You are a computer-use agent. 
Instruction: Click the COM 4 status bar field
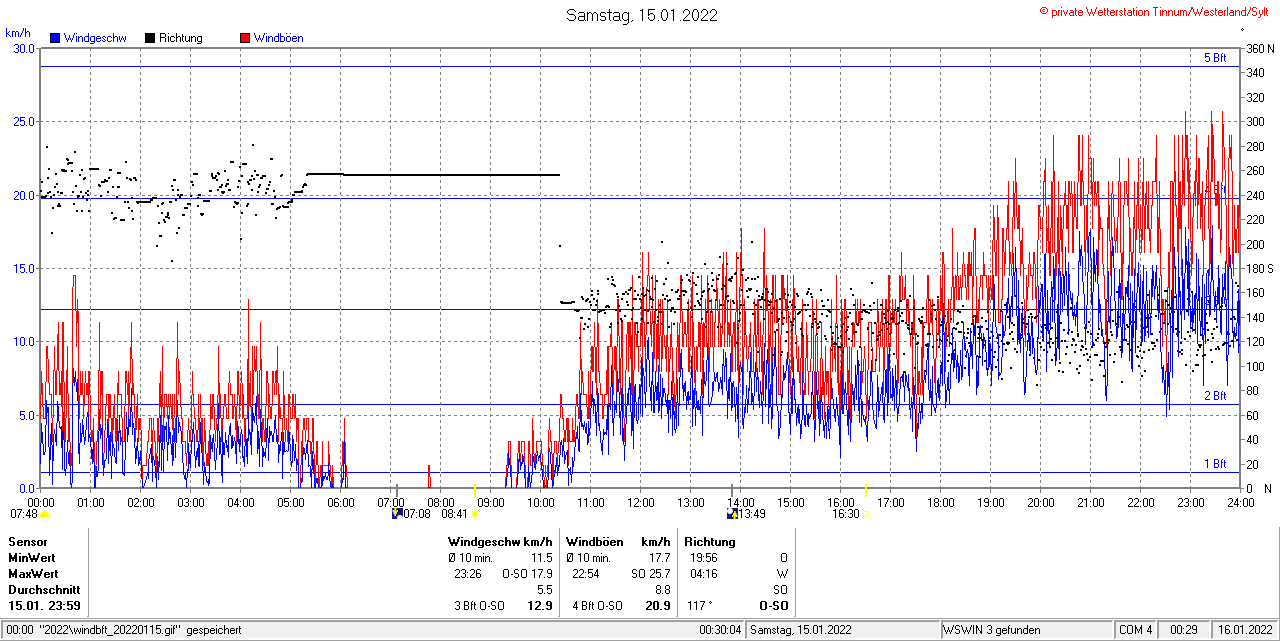click(x=1136, y=630)
